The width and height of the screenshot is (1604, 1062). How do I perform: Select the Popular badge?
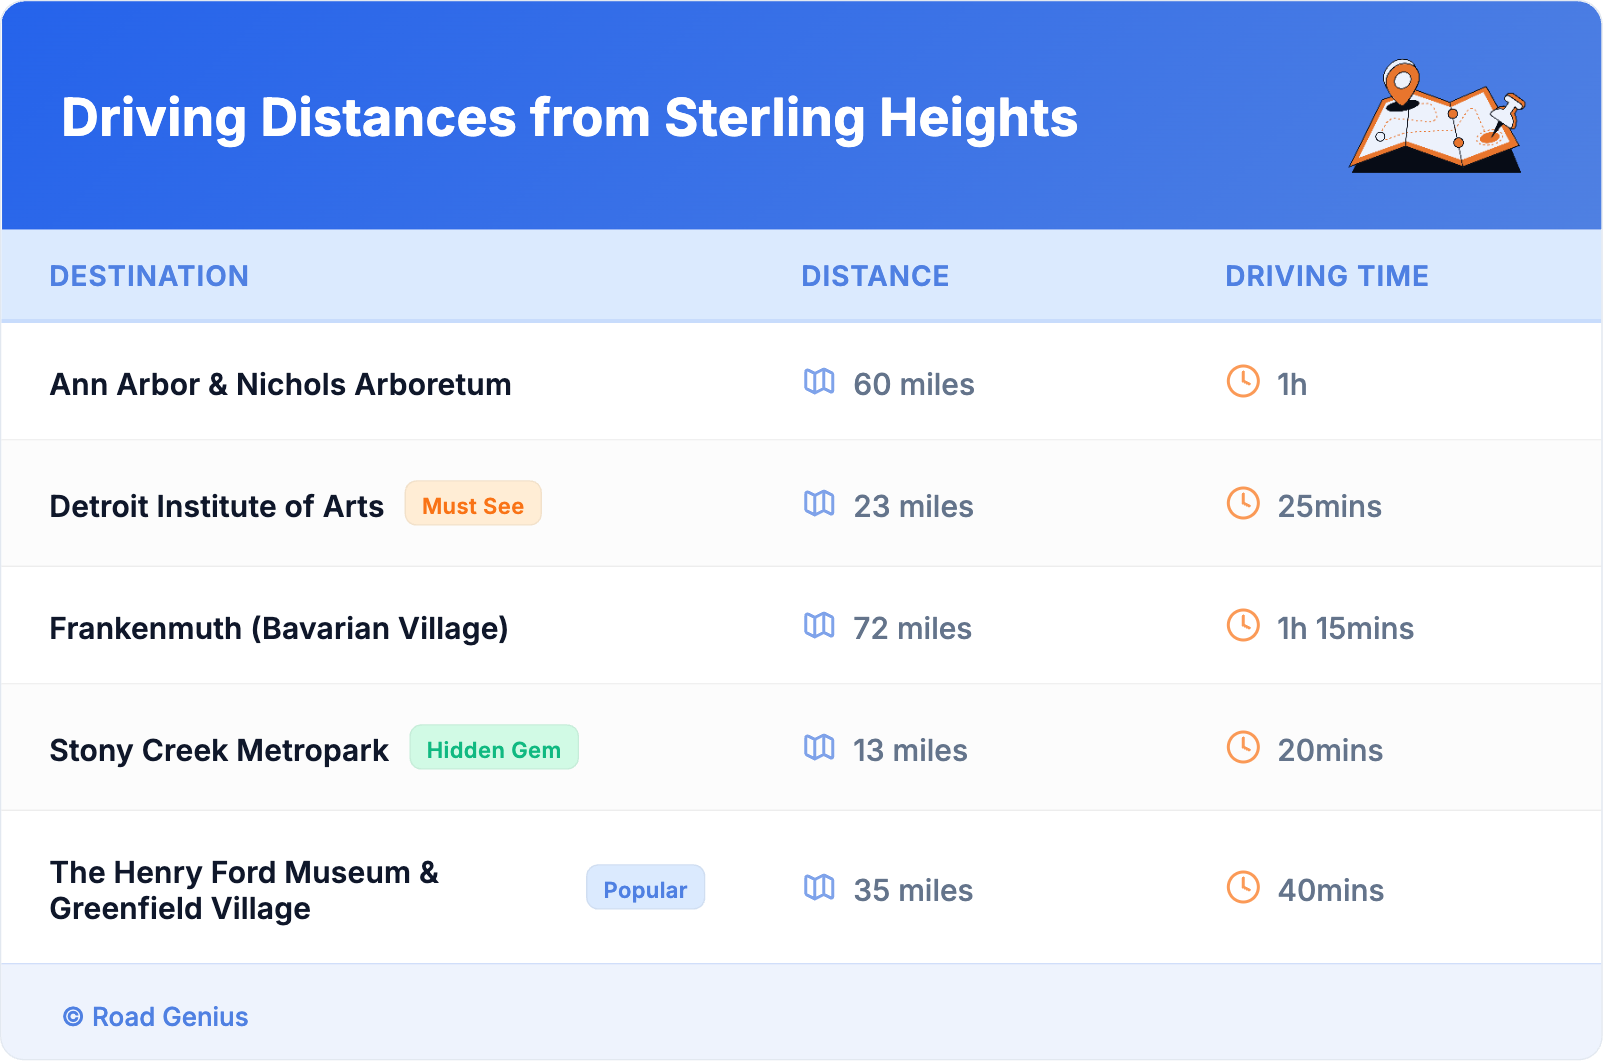click(x=645, y=888)
